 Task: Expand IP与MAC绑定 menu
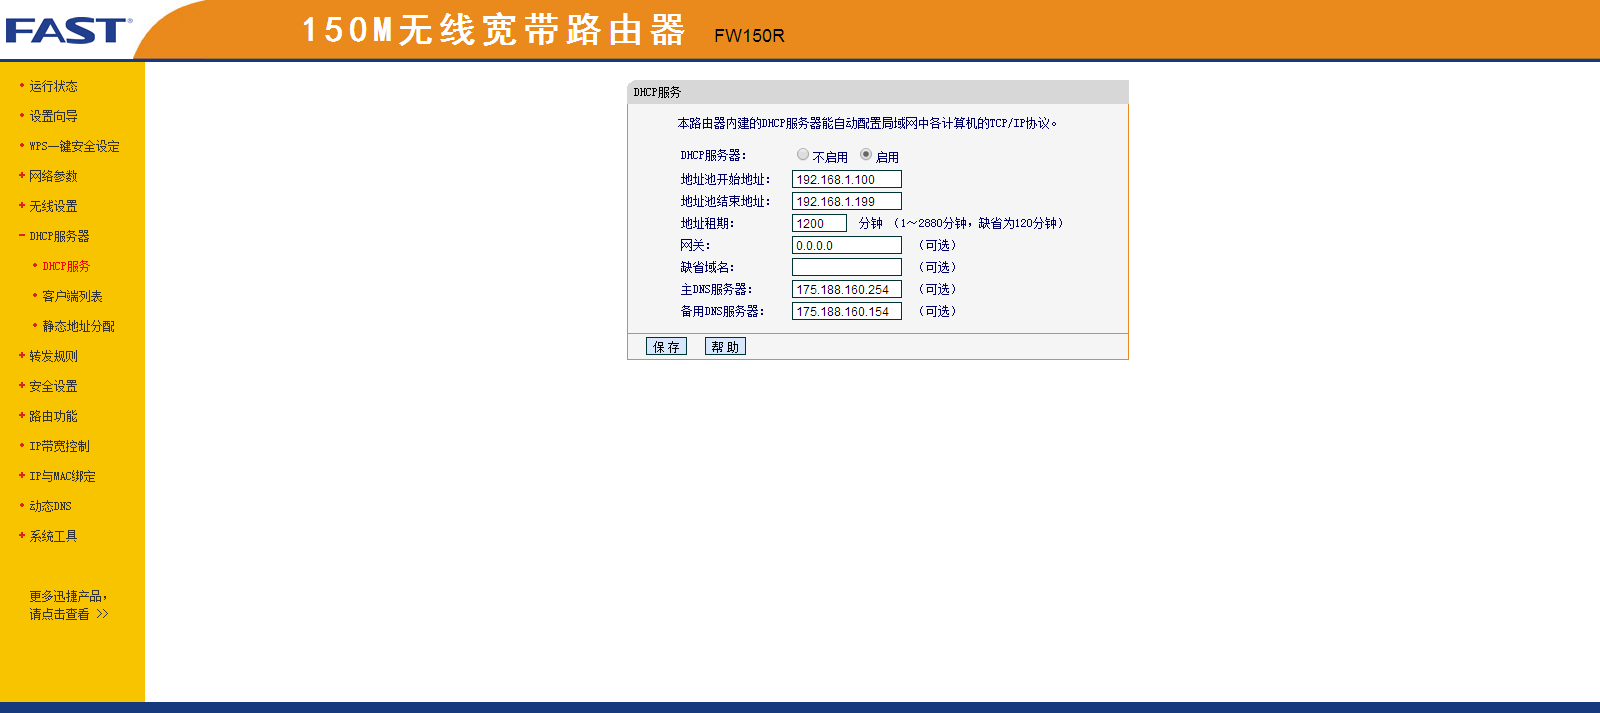62,476
